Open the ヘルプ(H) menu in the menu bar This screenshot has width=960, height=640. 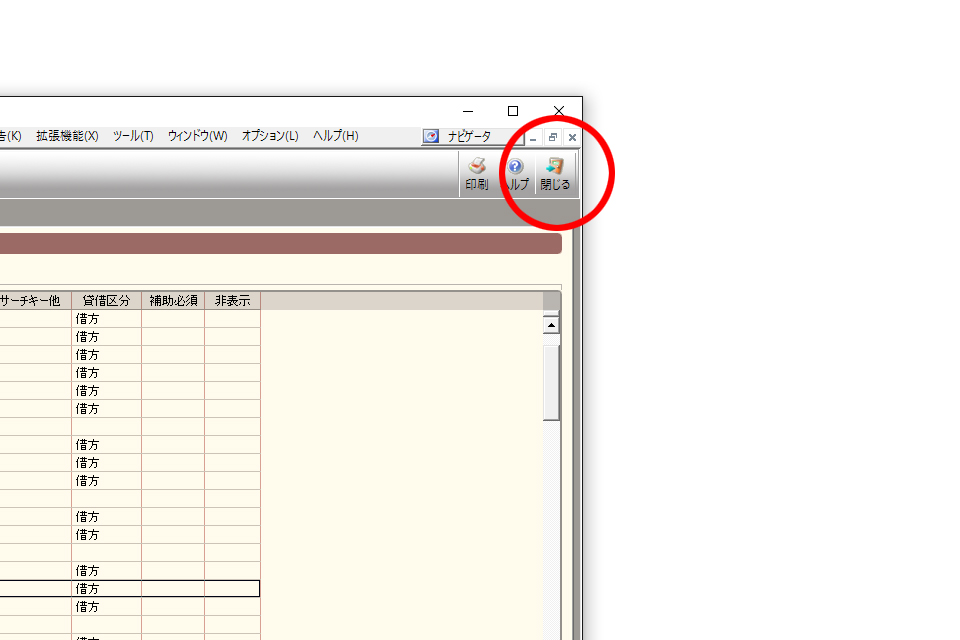(336, 136)
